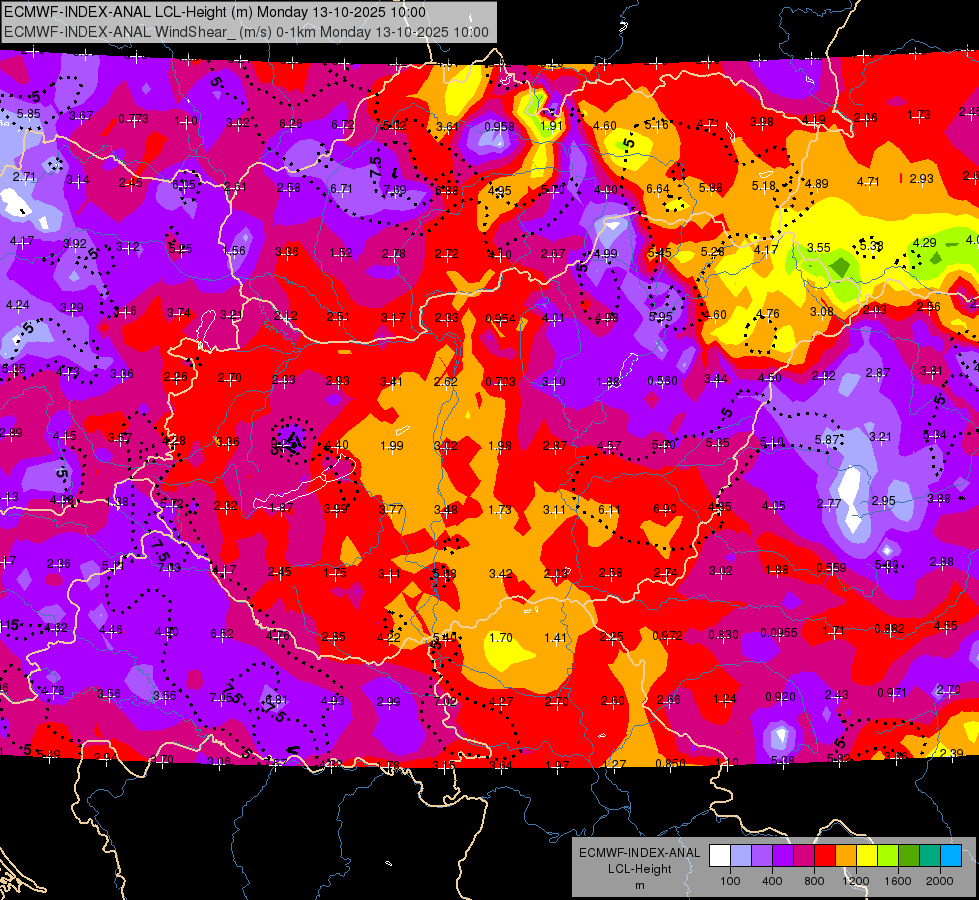The width and height of the screenshot is (979, 900).
Task: Click the wind shear value '0.882'
Action: pos(889,629)
